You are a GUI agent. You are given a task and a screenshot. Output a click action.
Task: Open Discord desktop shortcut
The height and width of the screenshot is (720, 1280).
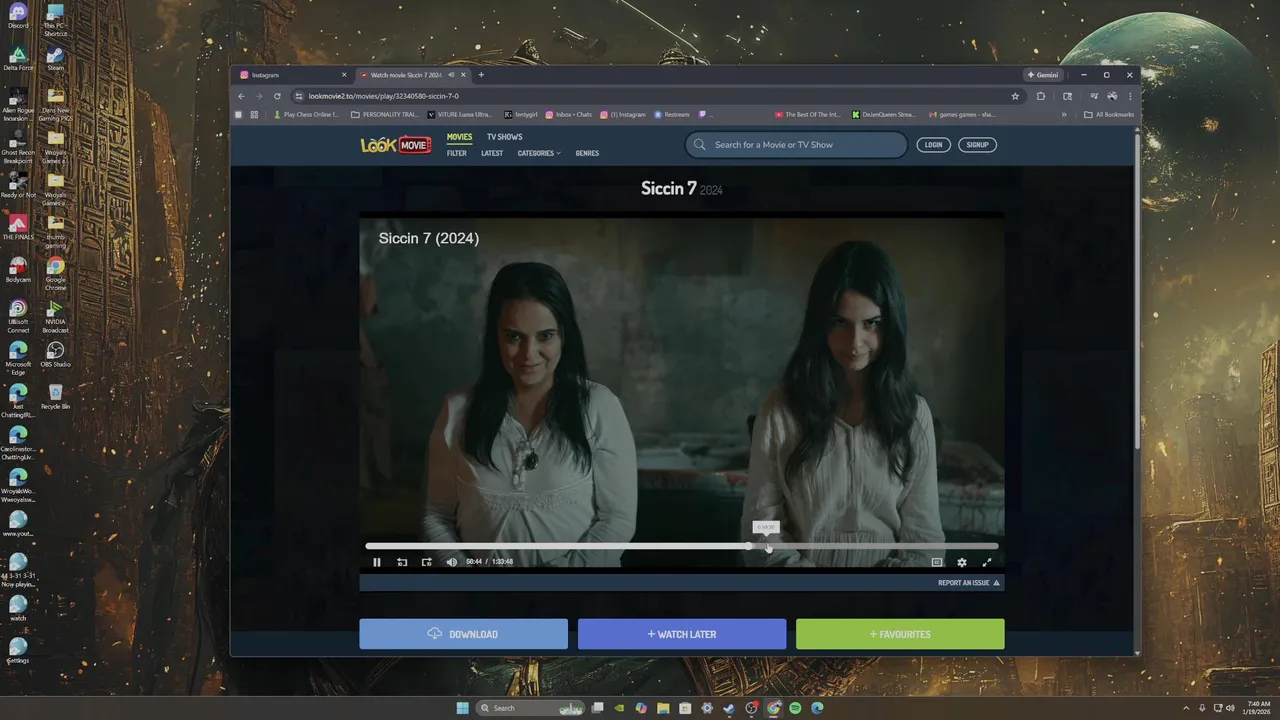(x=18, y=17)
